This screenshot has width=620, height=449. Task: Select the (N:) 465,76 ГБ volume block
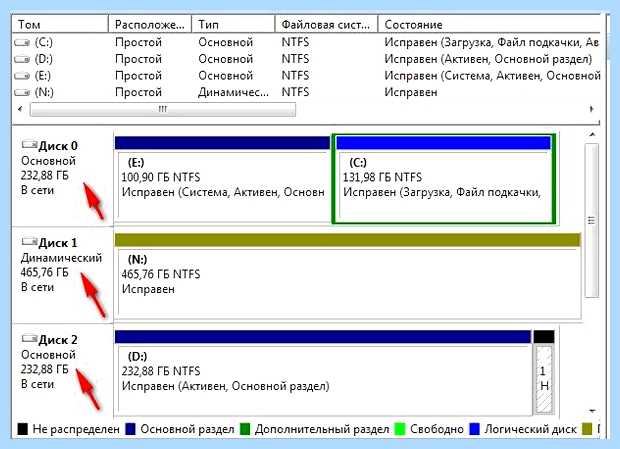348,275
